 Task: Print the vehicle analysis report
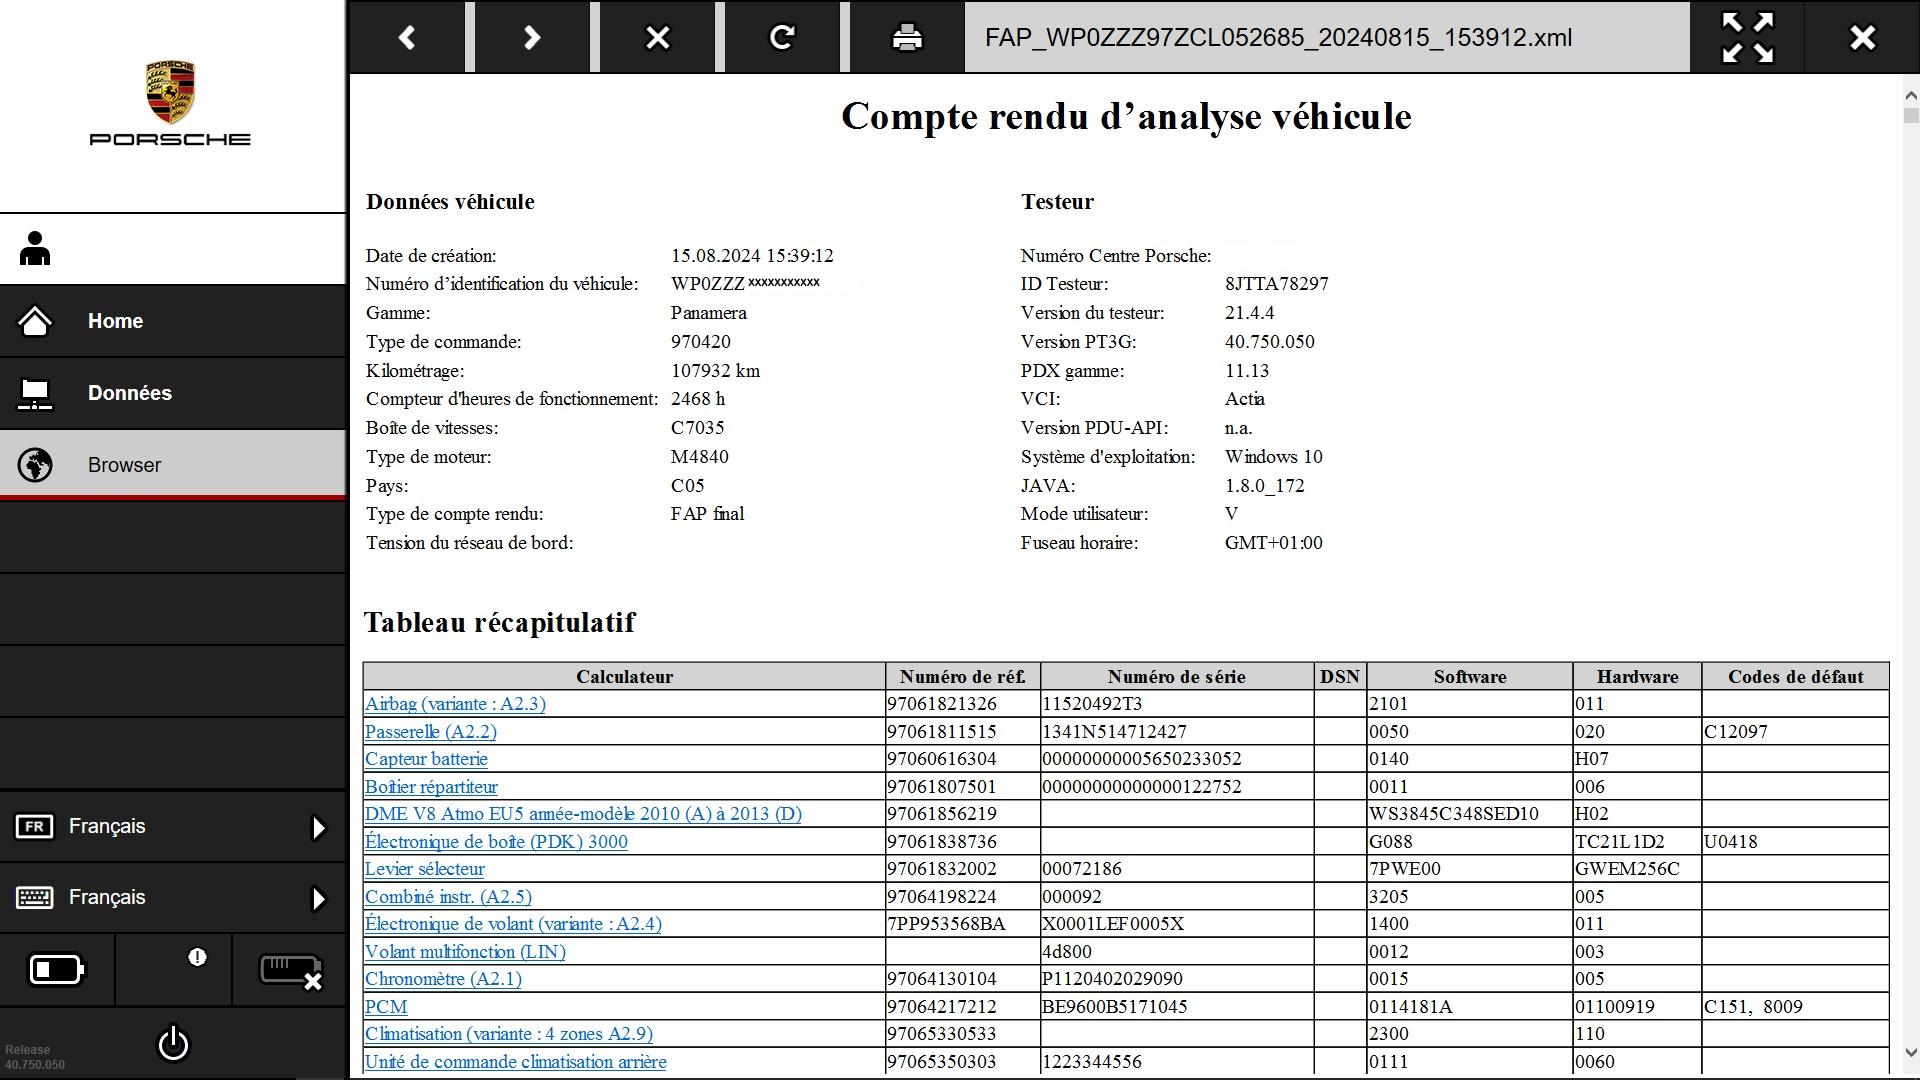click(907, 37)
